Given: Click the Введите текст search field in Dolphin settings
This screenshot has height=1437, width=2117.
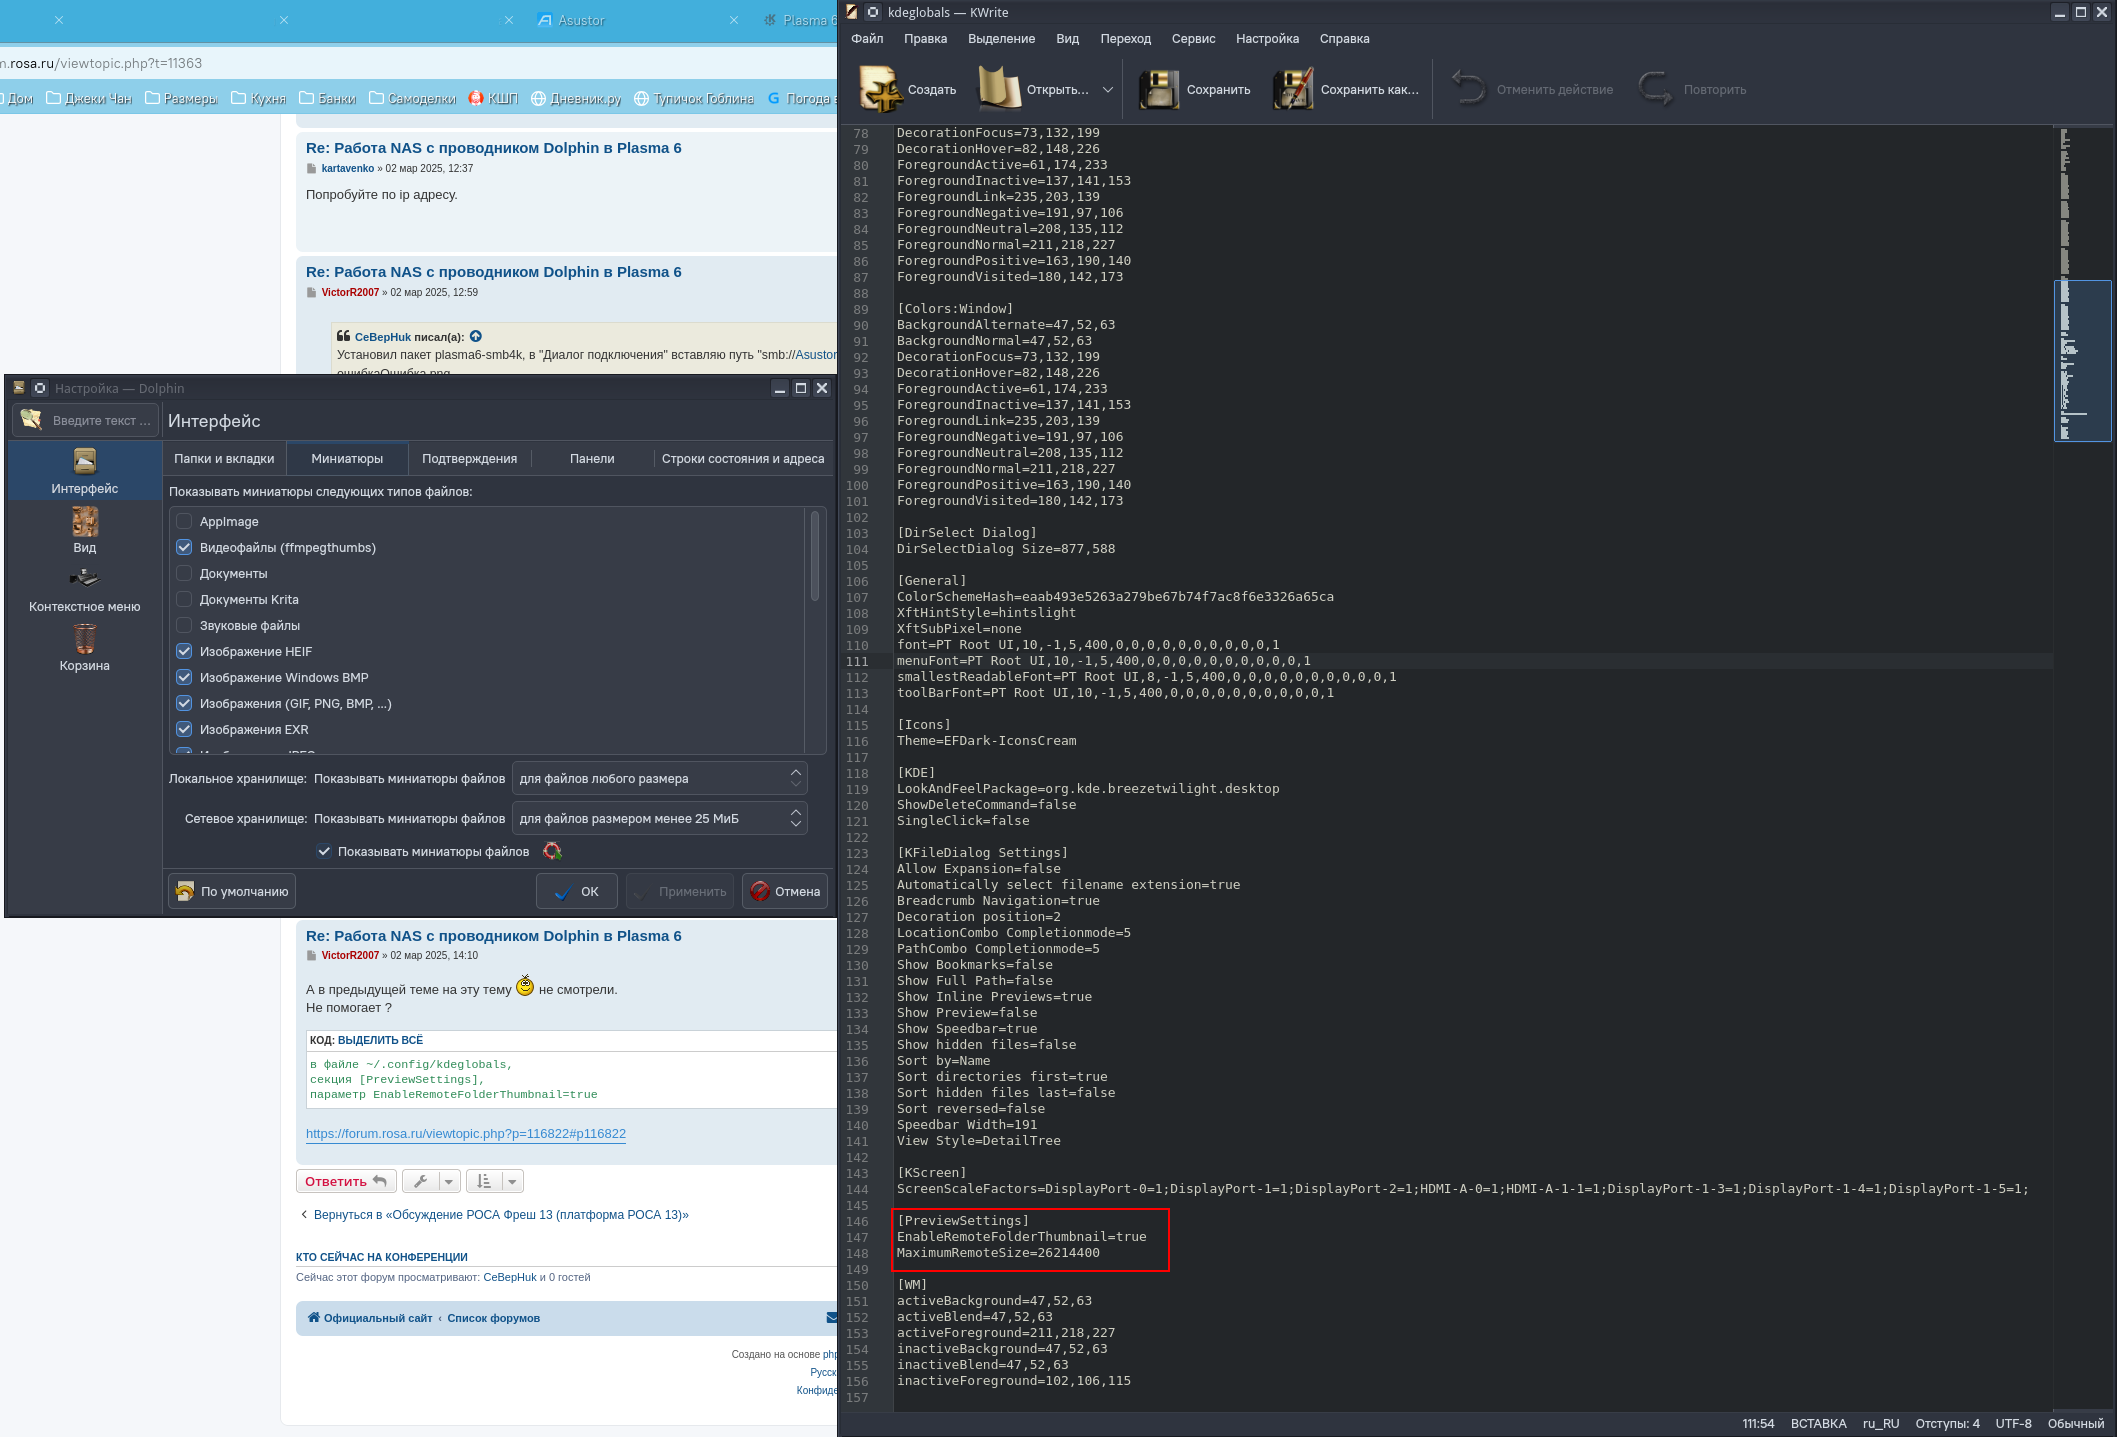Looking at the screenshot, I should [x=100, y=420].
